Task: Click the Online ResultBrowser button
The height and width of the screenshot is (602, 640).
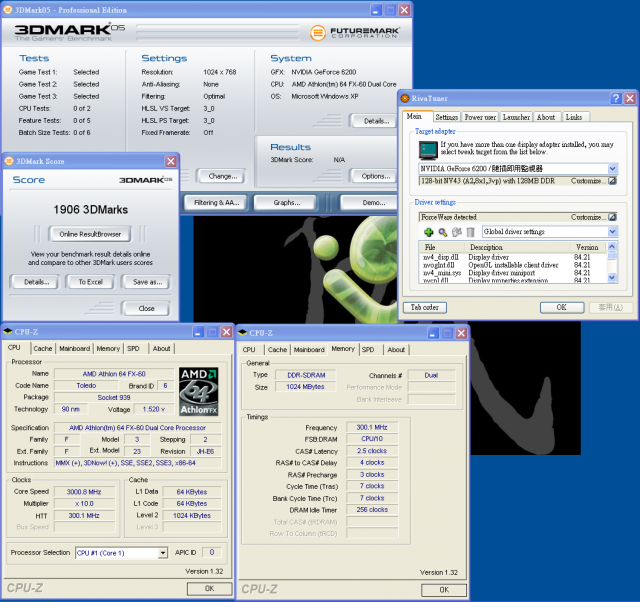Action: [x=90, y=234]
